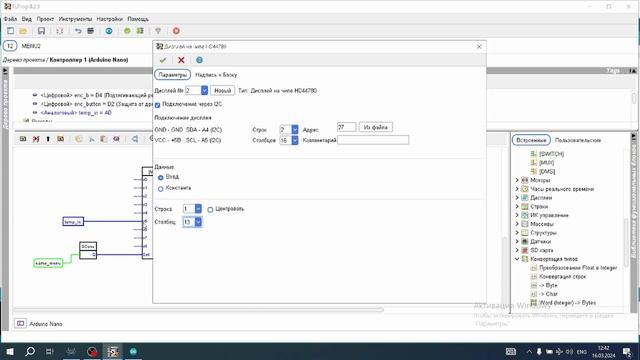Open the Столбец column dropdown
This screenshot has height=360, width=640.
[x=198, y=222]
